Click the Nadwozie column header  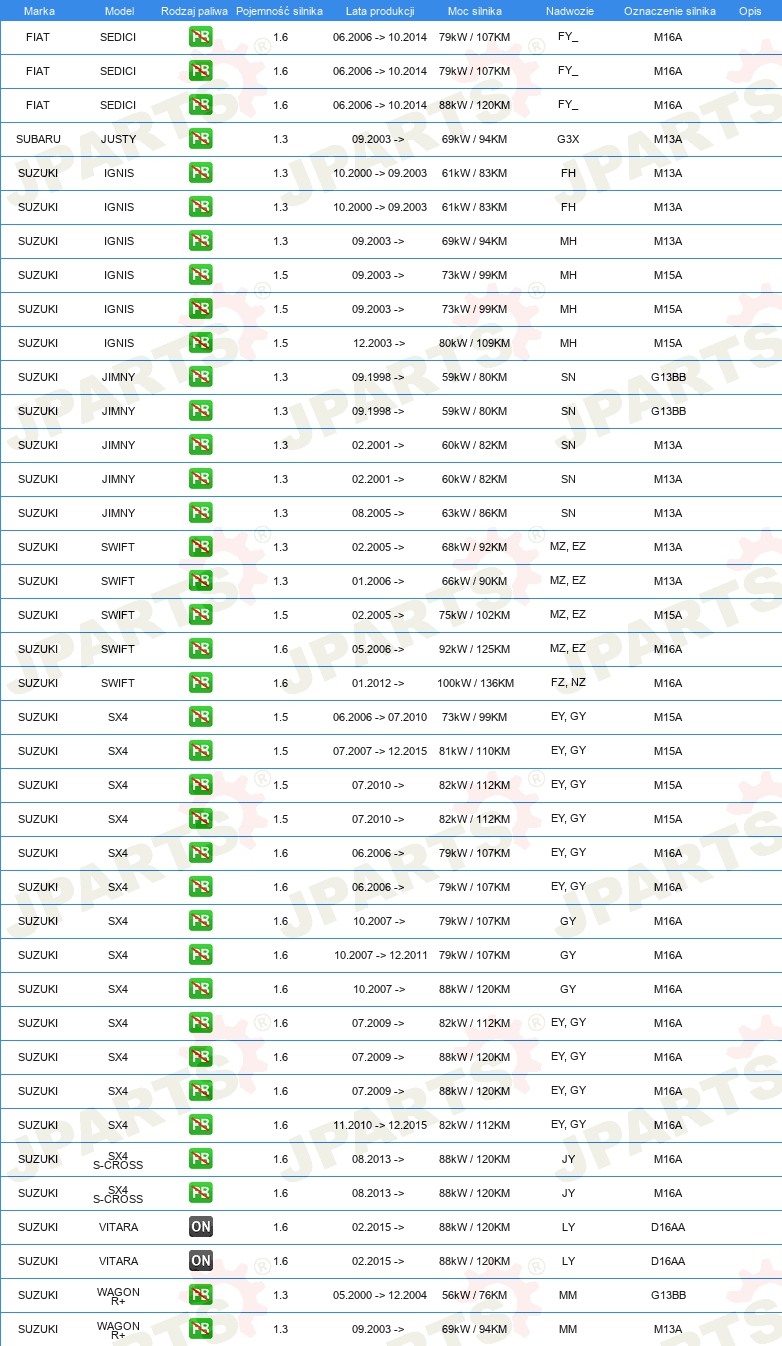coord(569,11)
